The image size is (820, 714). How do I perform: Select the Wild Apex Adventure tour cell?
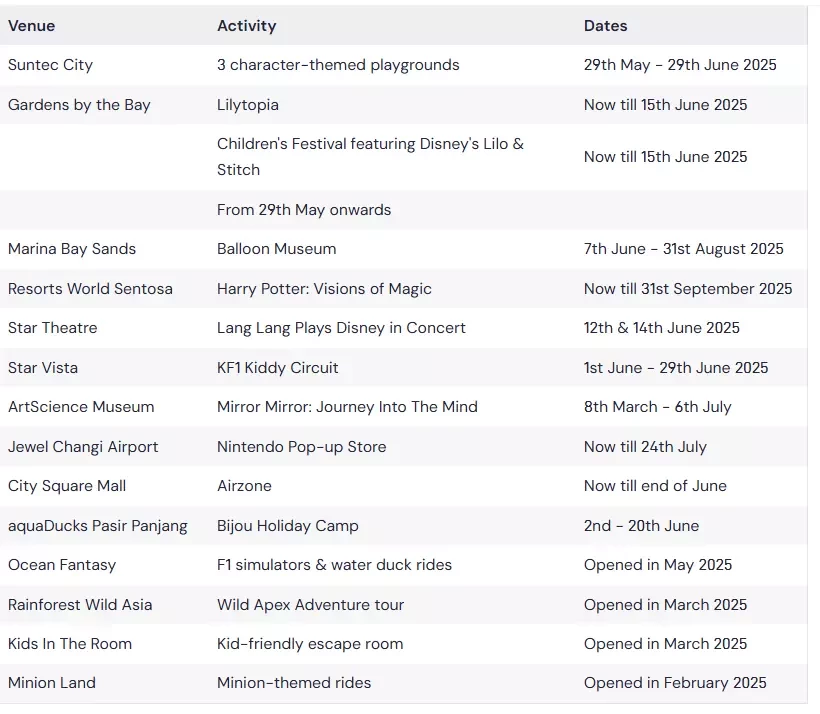pos(311,605)
